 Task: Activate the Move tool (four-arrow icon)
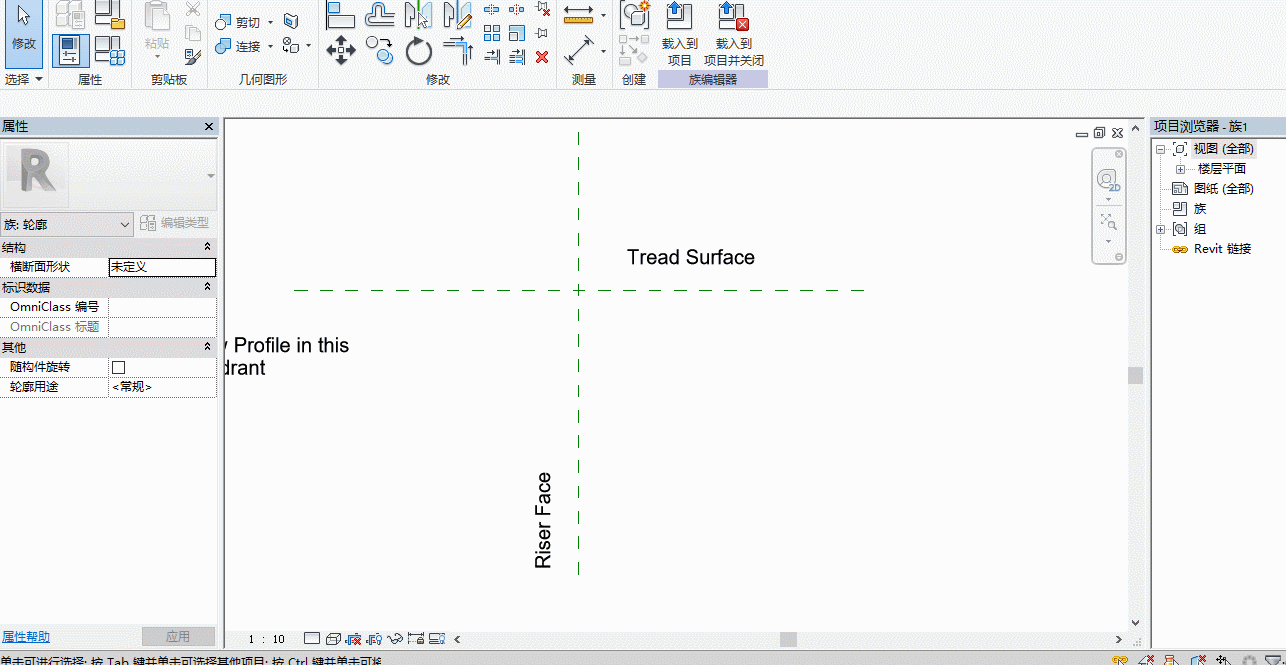tap(341, 50)
